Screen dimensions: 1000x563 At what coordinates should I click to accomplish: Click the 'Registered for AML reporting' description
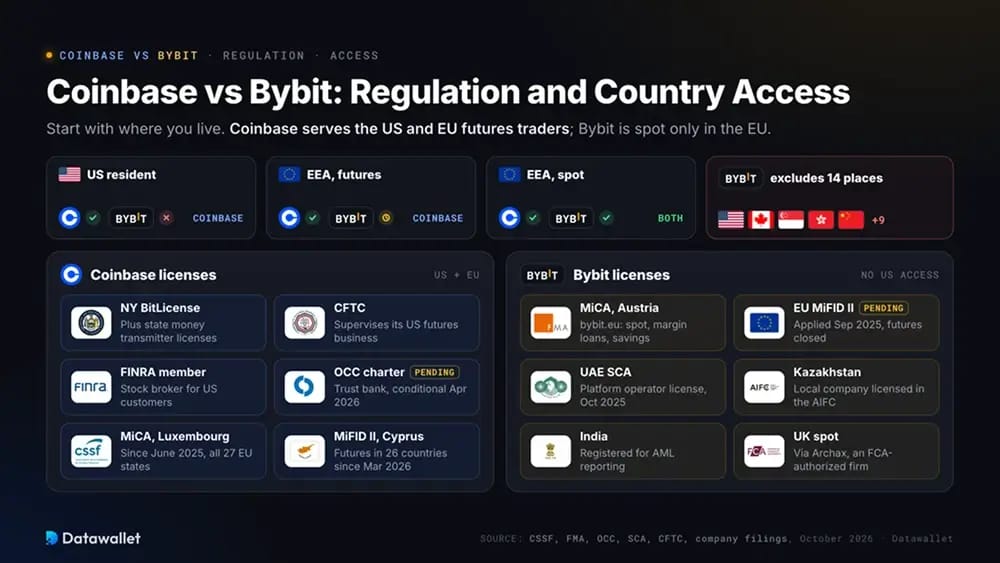coord(627,460)
